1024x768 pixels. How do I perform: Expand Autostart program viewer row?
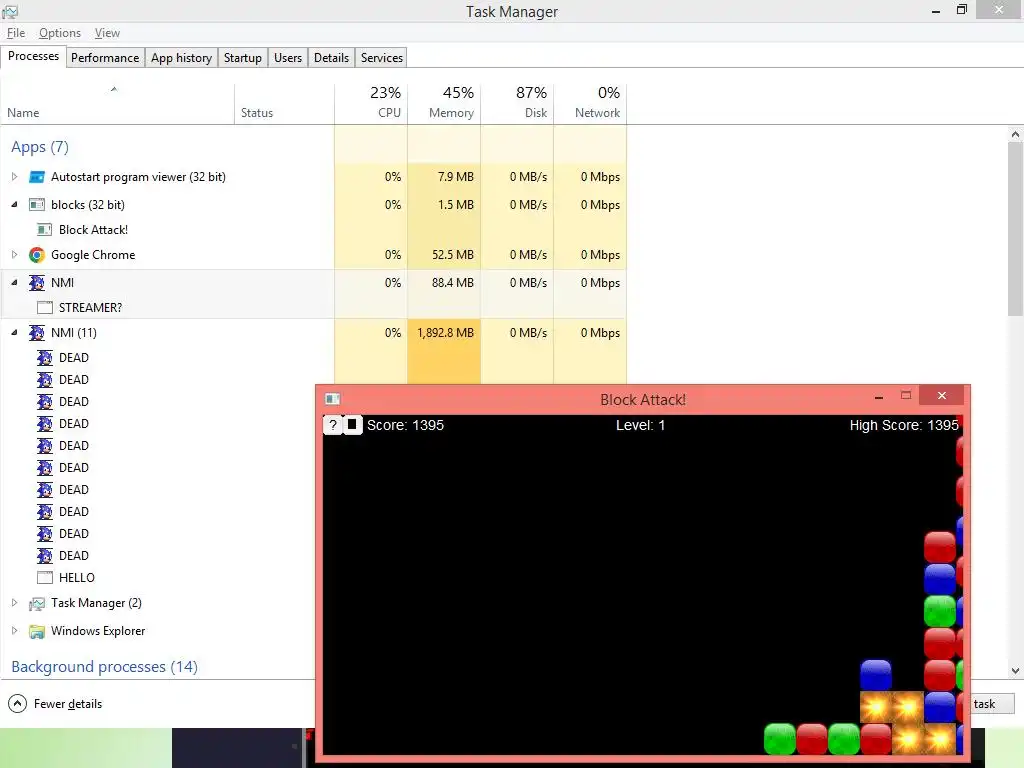point(14,177)
